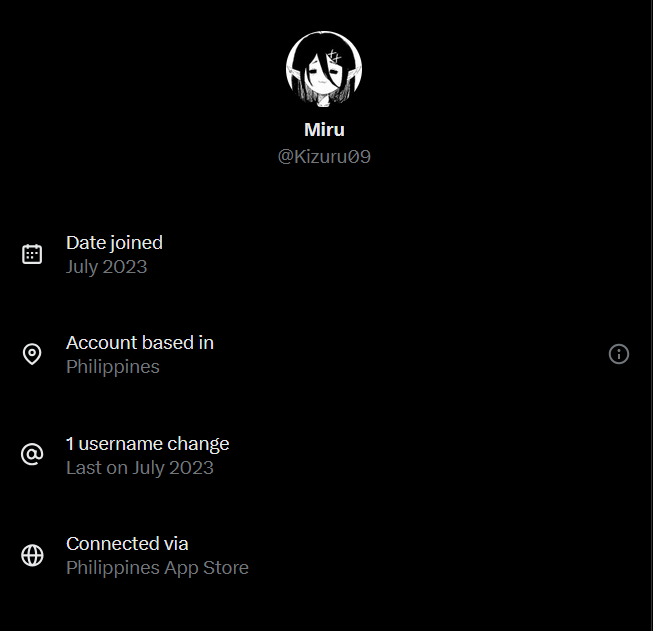The width and height of the screenshot is (653, 631).
Task: Select the Last on July 2023 text
Action: coord(140,468)
